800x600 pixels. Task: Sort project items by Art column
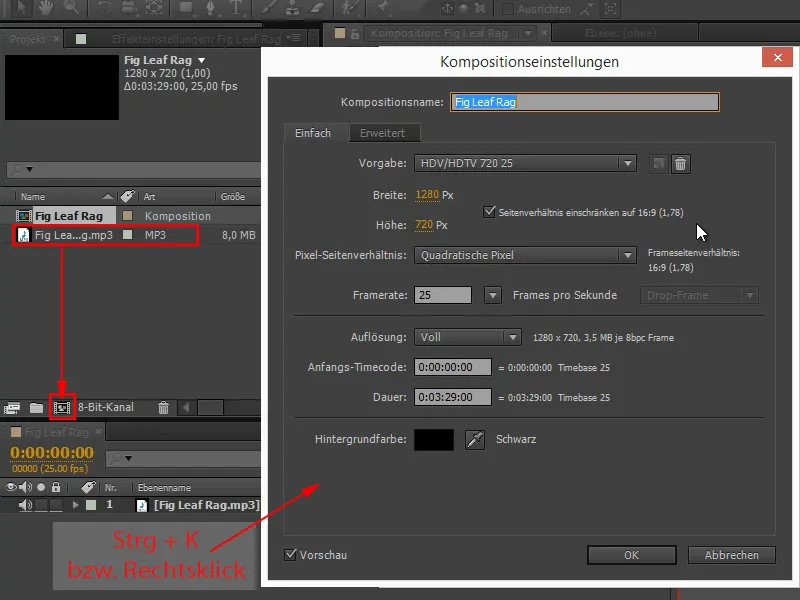(x=149, y=196)
